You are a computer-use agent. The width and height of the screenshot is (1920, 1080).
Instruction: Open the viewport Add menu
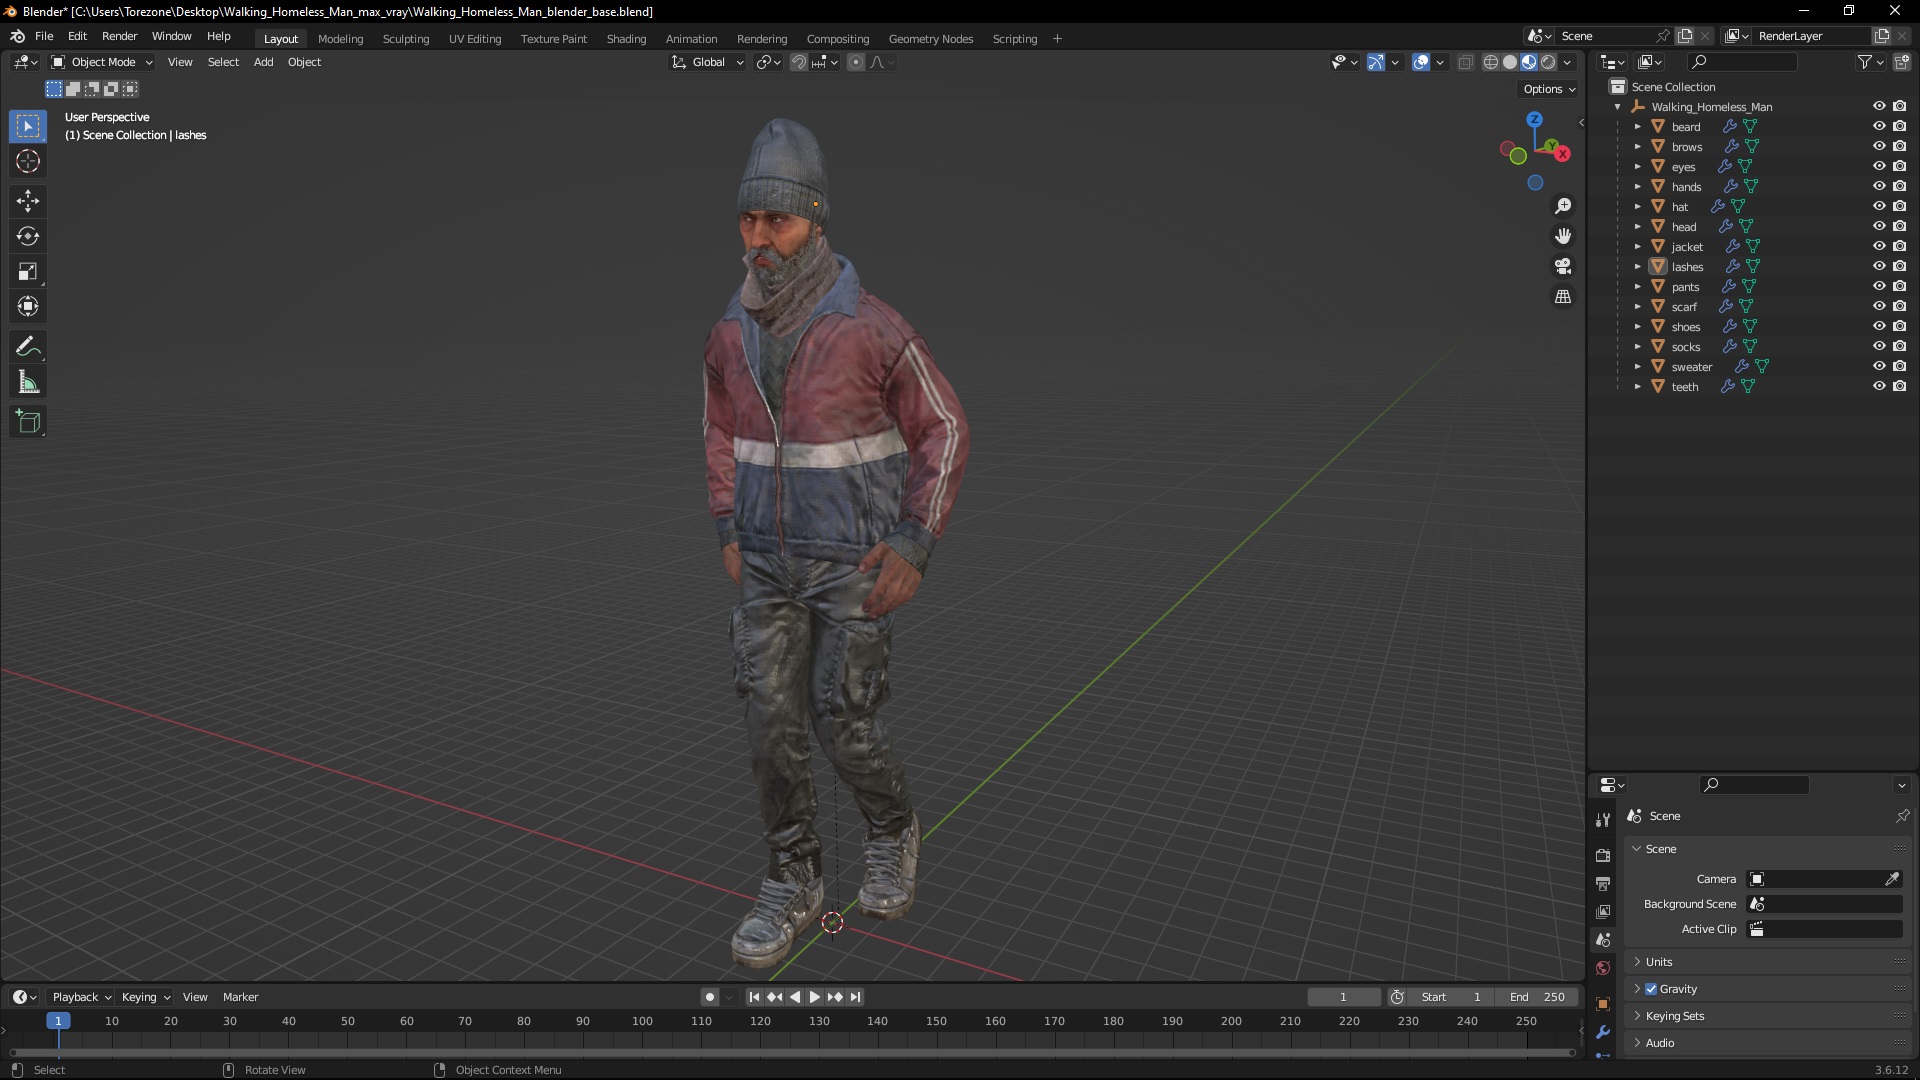pyautogui.click(x=263, y=62)
